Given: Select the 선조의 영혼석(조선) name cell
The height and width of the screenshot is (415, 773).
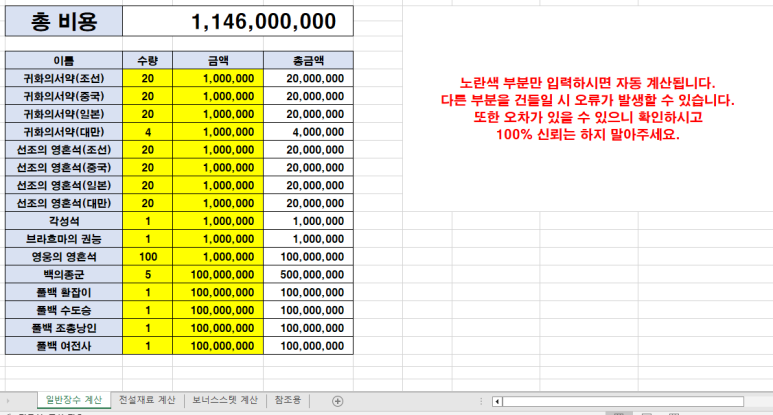Looking at the screenshot, I should pos(64,149).
